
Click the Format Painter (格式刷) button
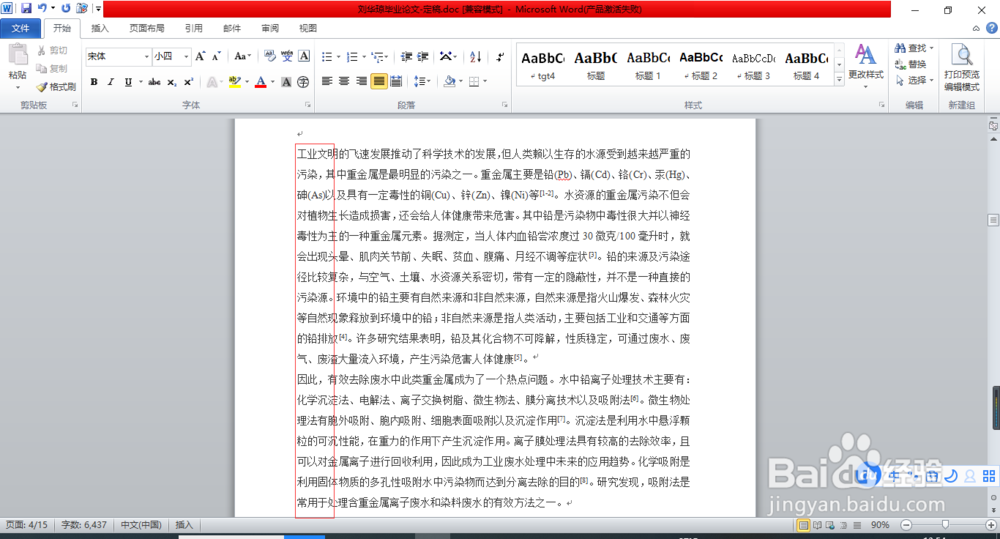pos(56,86)
